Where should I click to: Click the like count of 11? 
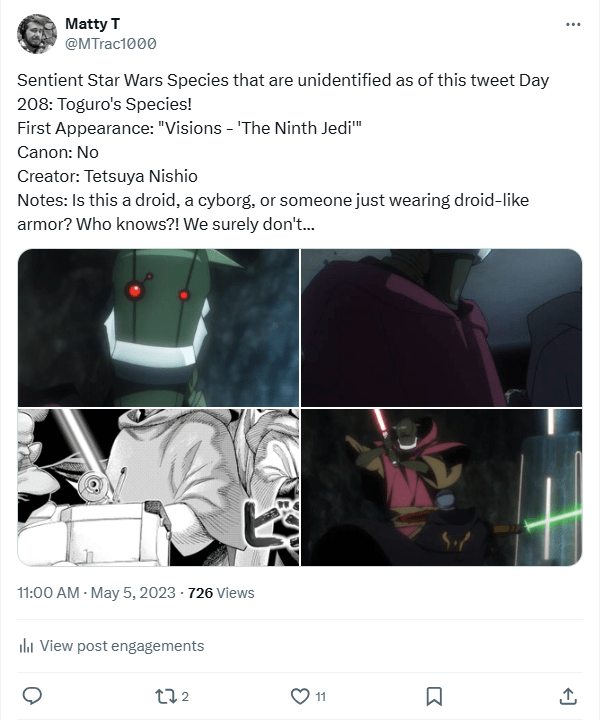point(320,696)
